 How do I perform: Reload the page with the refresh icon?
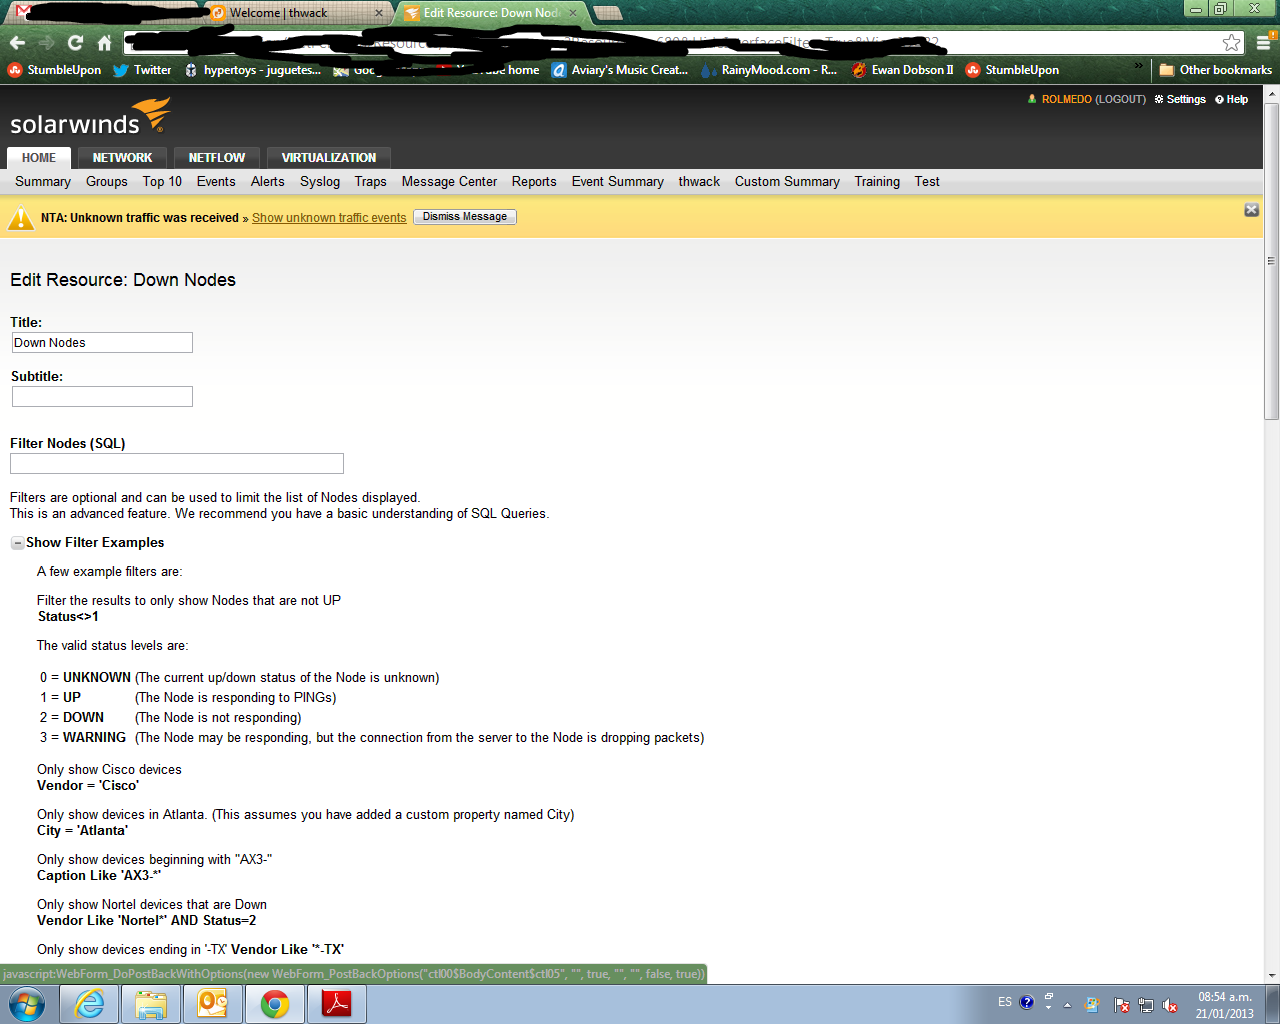click(75, 43)
